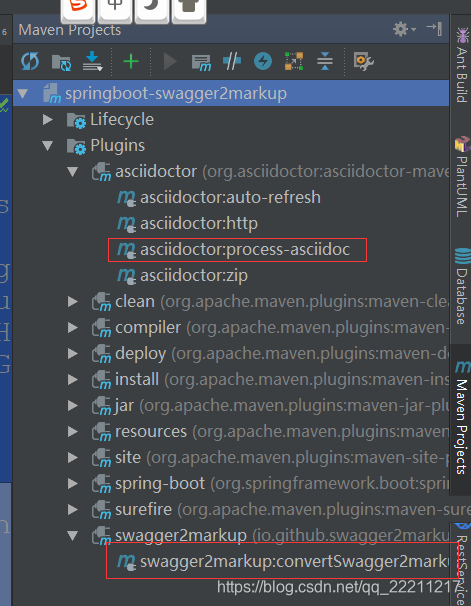Show dependencies diagram icon
Image resolution: width=471 pixels, height=606 pixels.
point(294,61)
